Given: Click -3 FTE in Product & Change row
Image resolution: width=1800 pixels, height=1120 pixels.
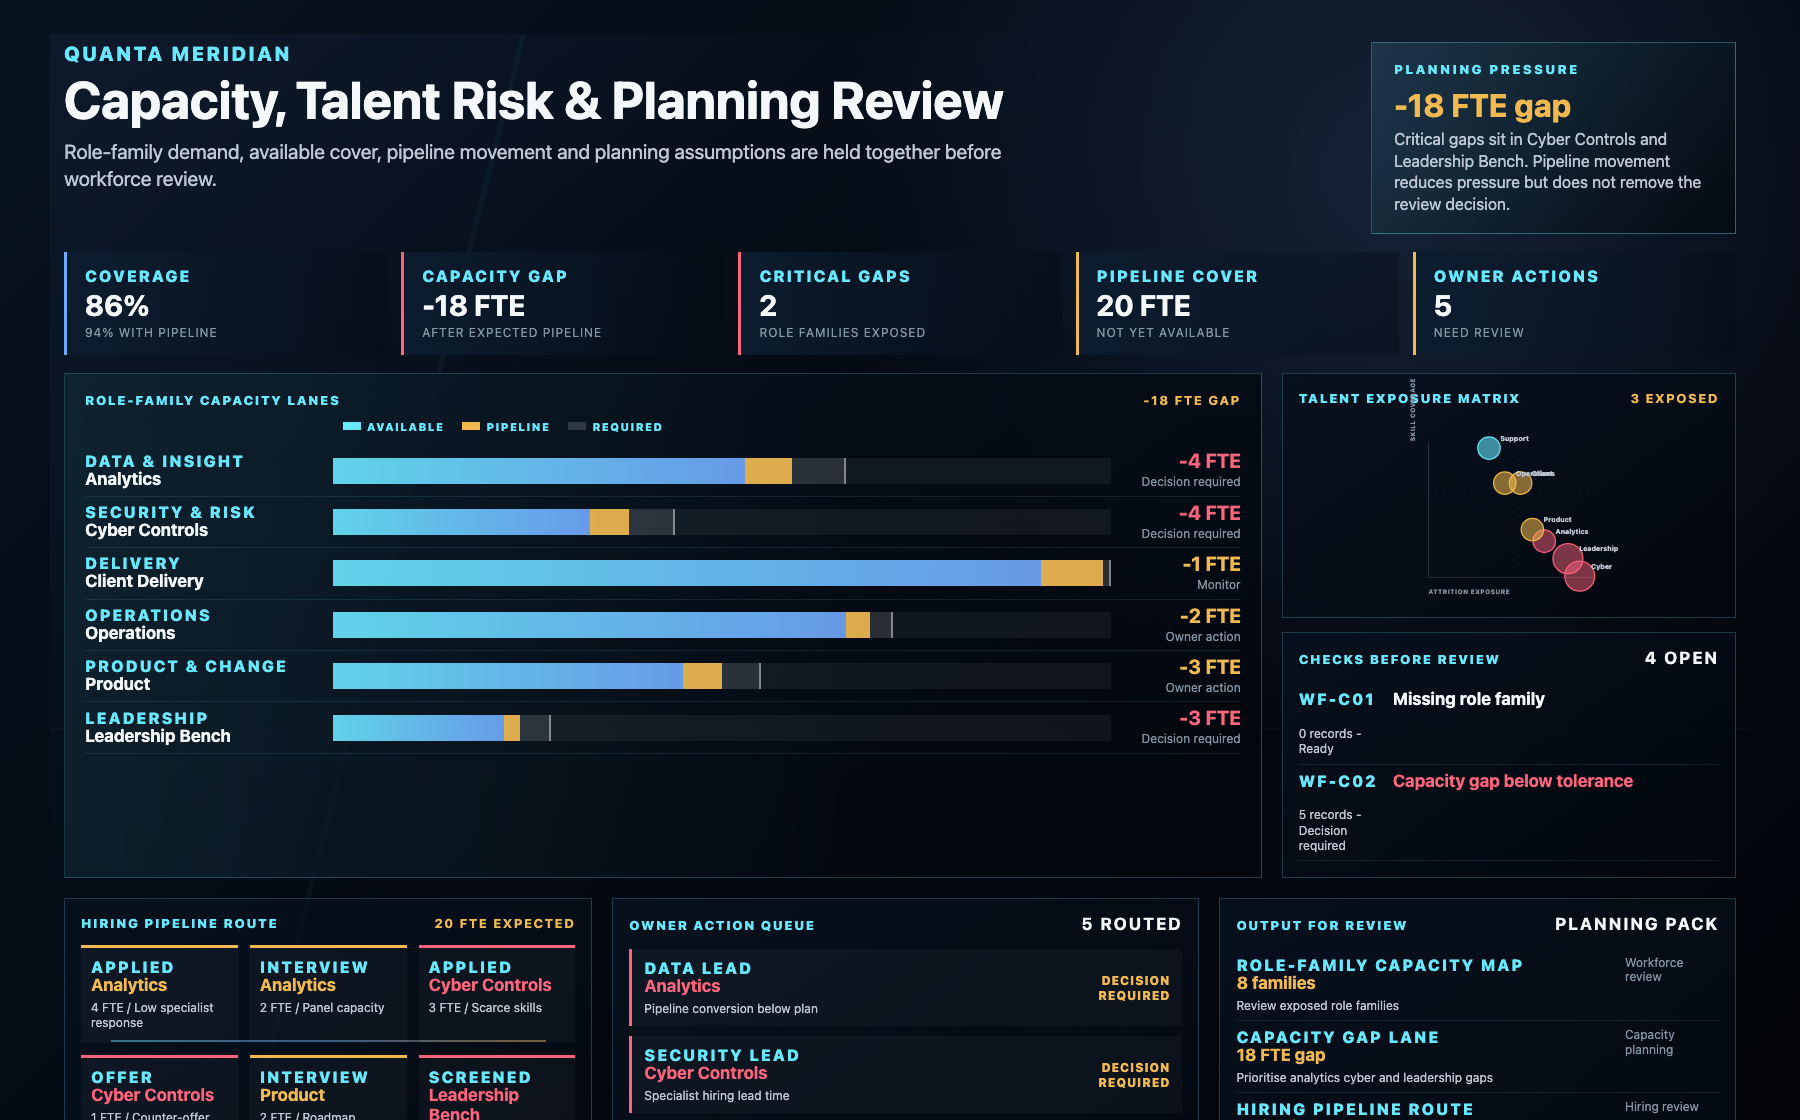Looking at the screenshot, I should point(1209,667).
